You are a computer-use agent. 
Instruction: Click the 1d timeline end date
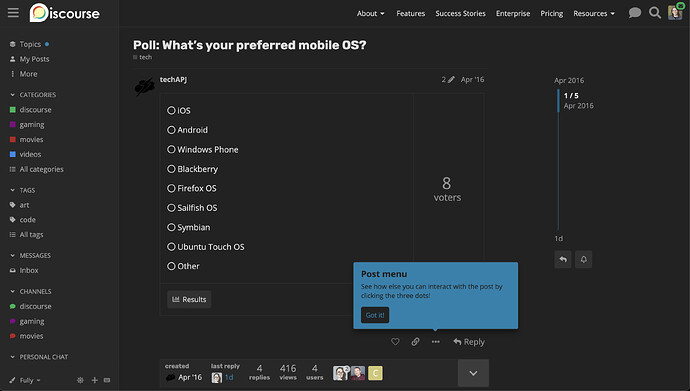[x=558, y=238]
